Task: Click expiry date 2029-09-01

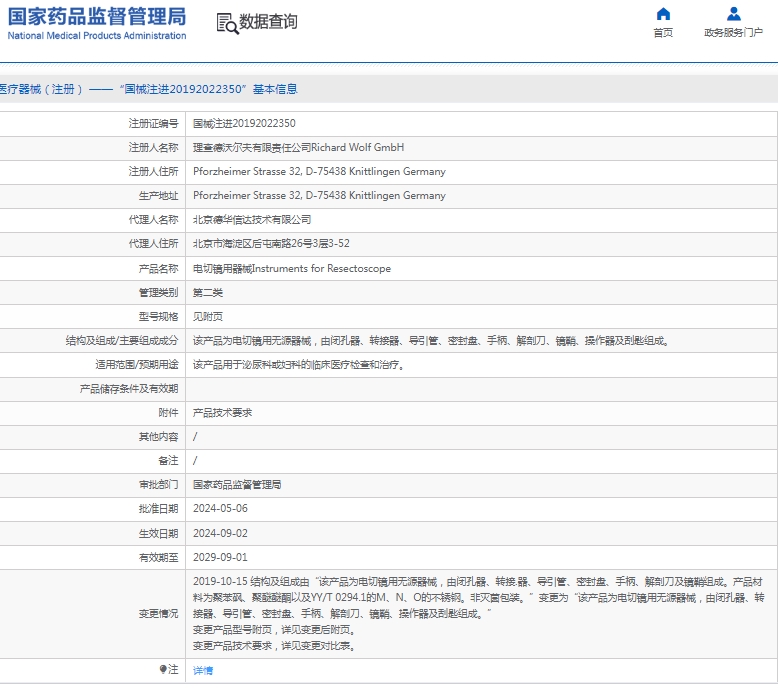Action: coord(220,557)
